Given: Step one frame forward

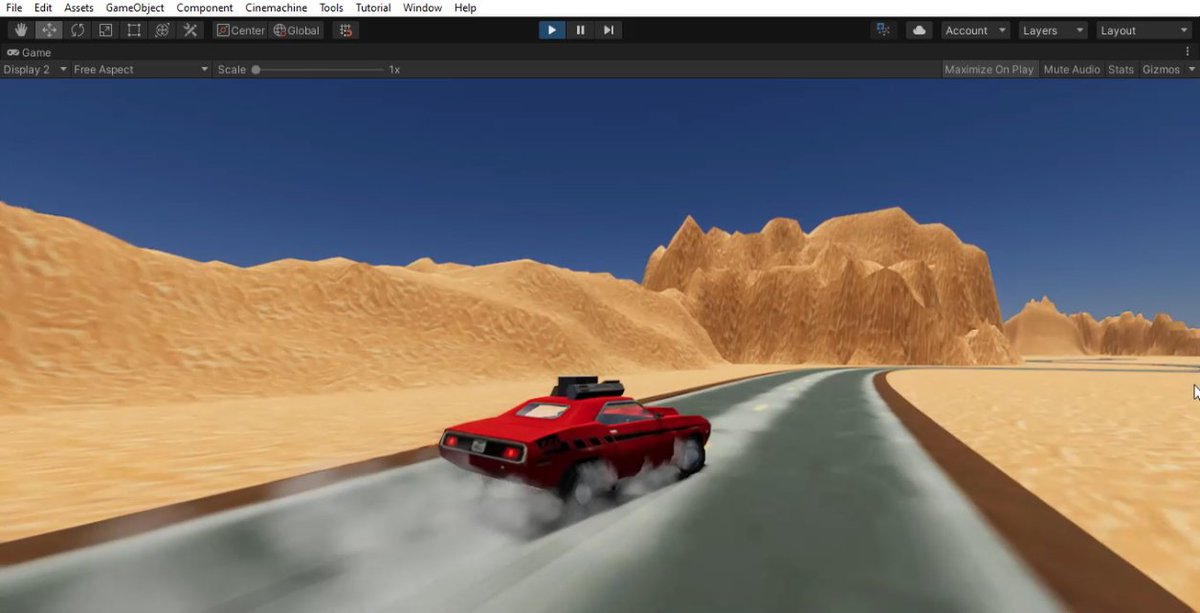Looking at the screenshot, I should tap(608, 30).
